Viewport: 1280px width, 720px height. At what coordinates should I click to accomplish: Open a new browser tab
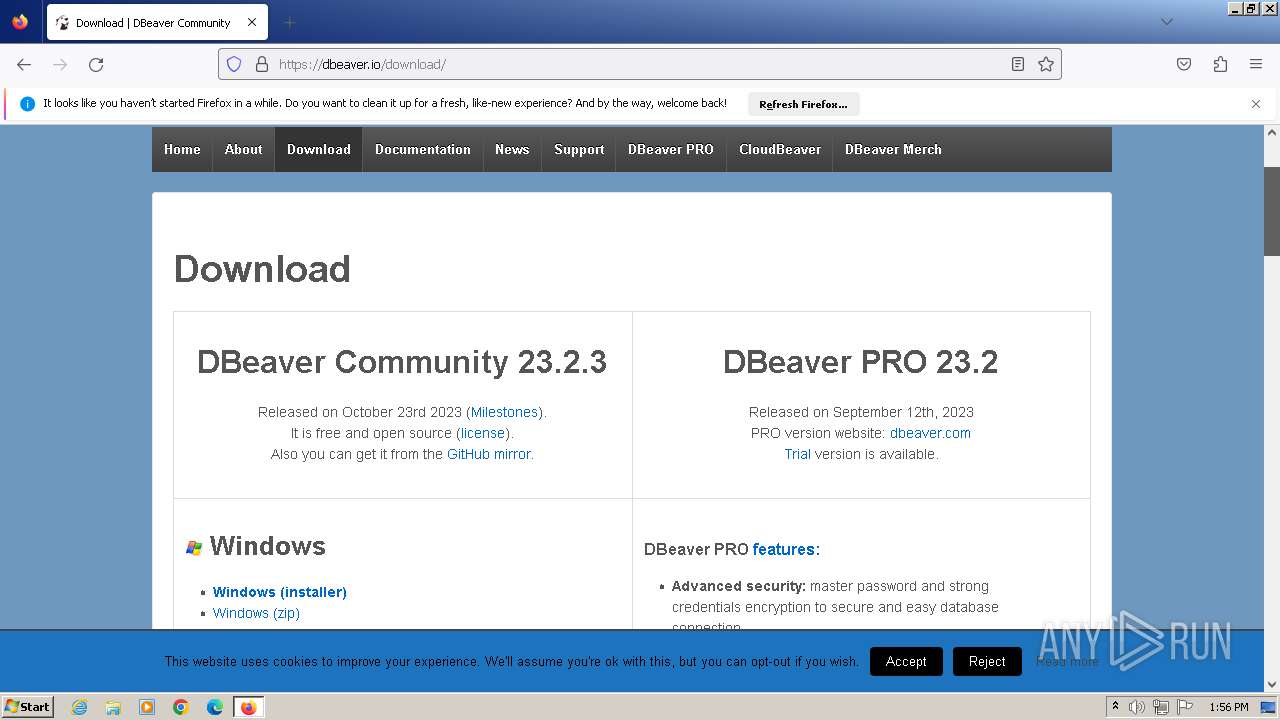click(x=289, y=22)
